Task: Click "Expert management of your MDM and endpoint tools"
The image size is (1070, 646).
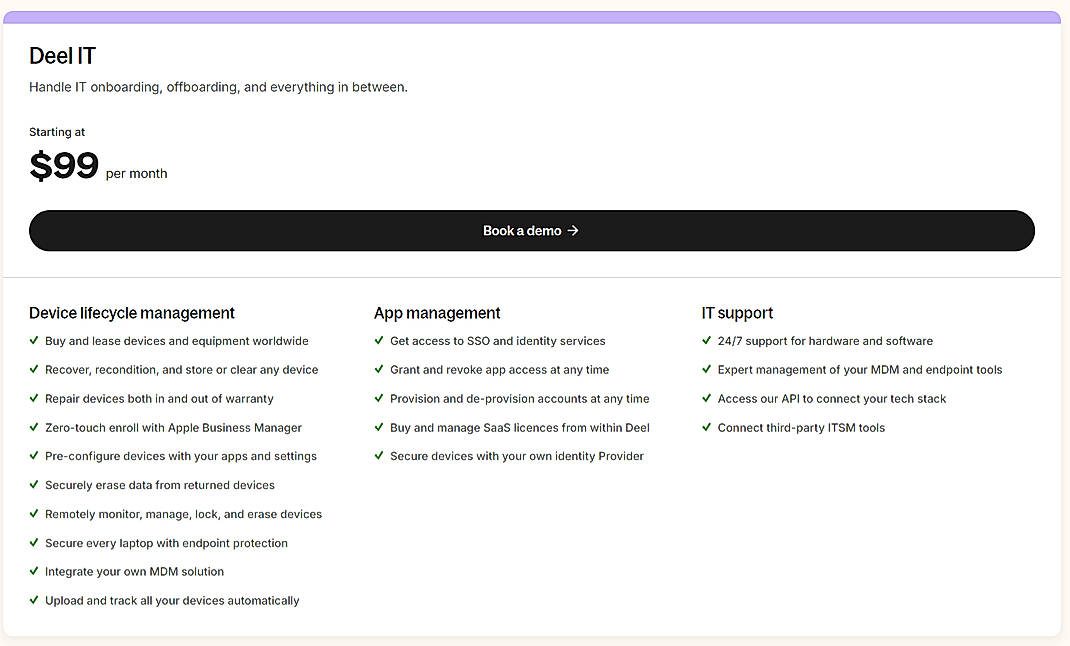Action: (860, 370)
